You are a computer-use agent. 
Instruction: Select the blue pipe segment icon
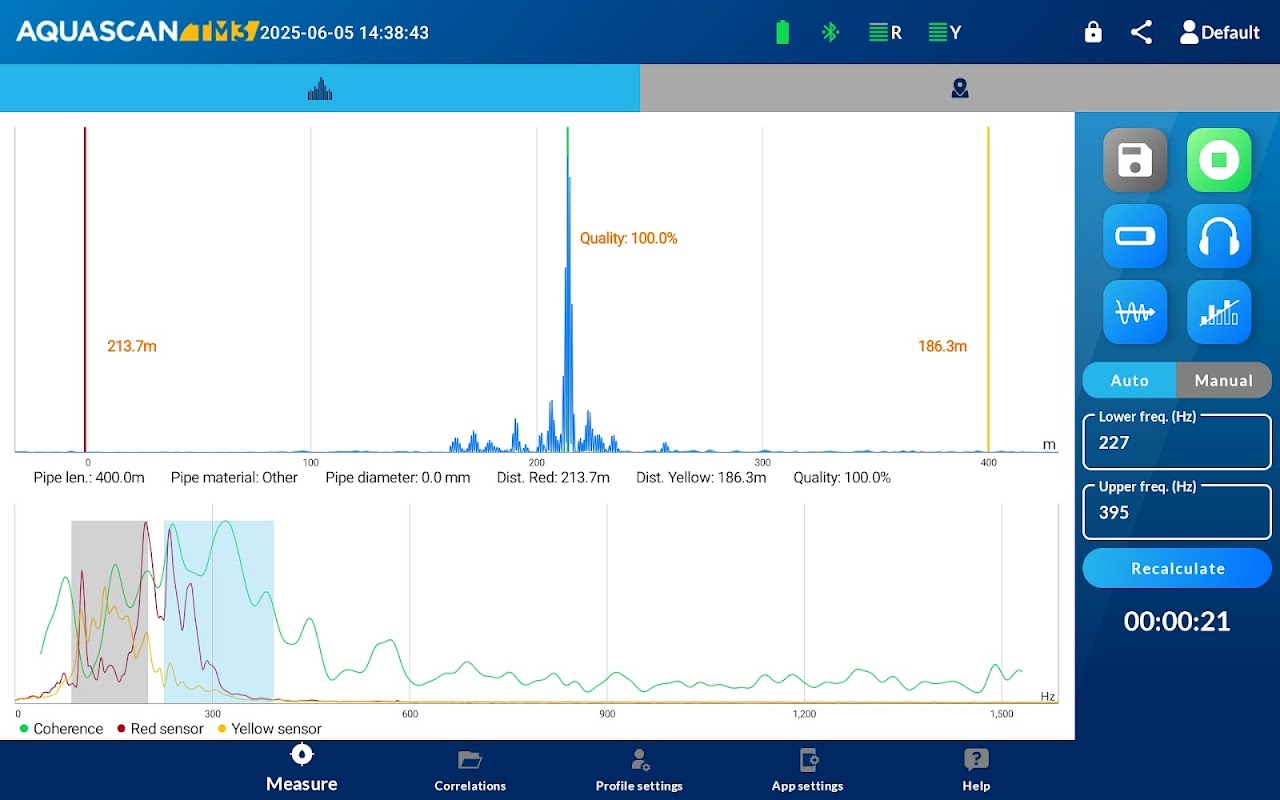pos(1135,236)
